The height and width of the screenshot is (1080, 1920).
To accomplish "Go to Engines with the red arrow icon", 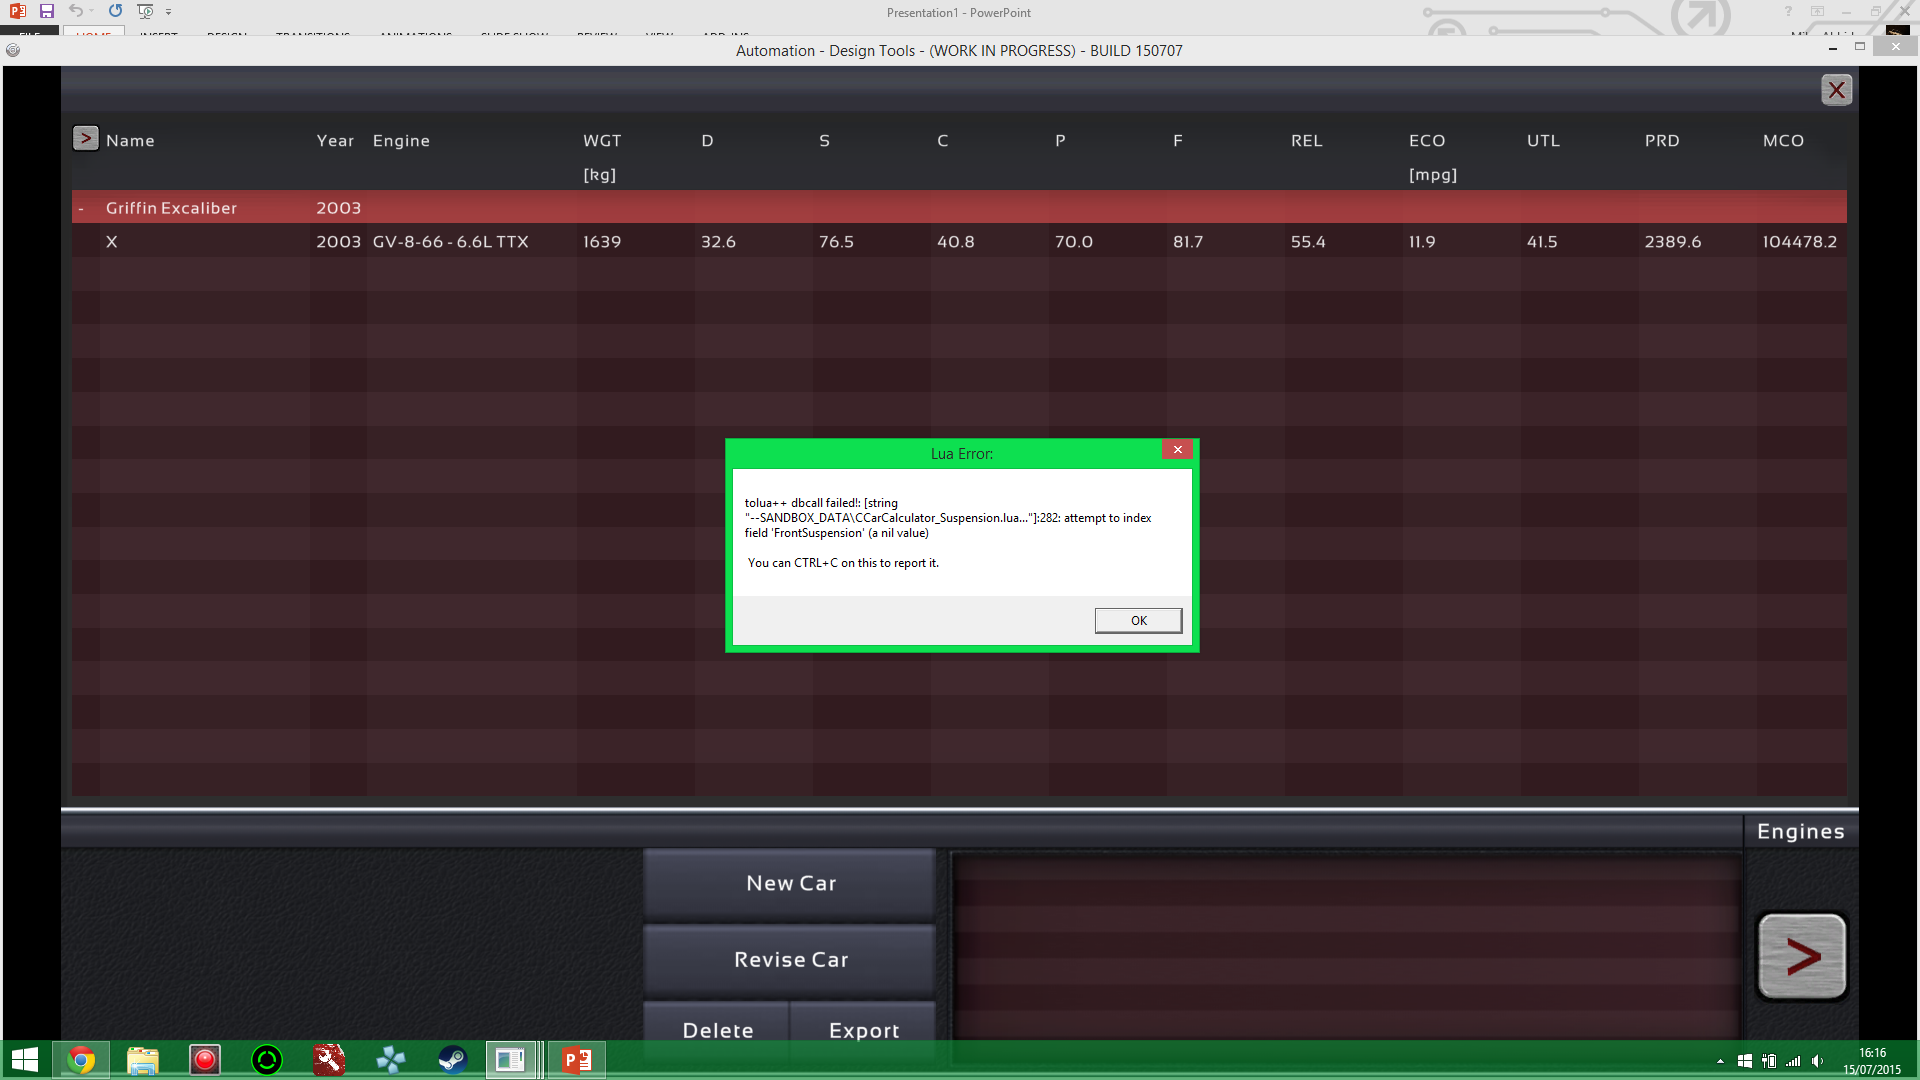I will 1802,957.
